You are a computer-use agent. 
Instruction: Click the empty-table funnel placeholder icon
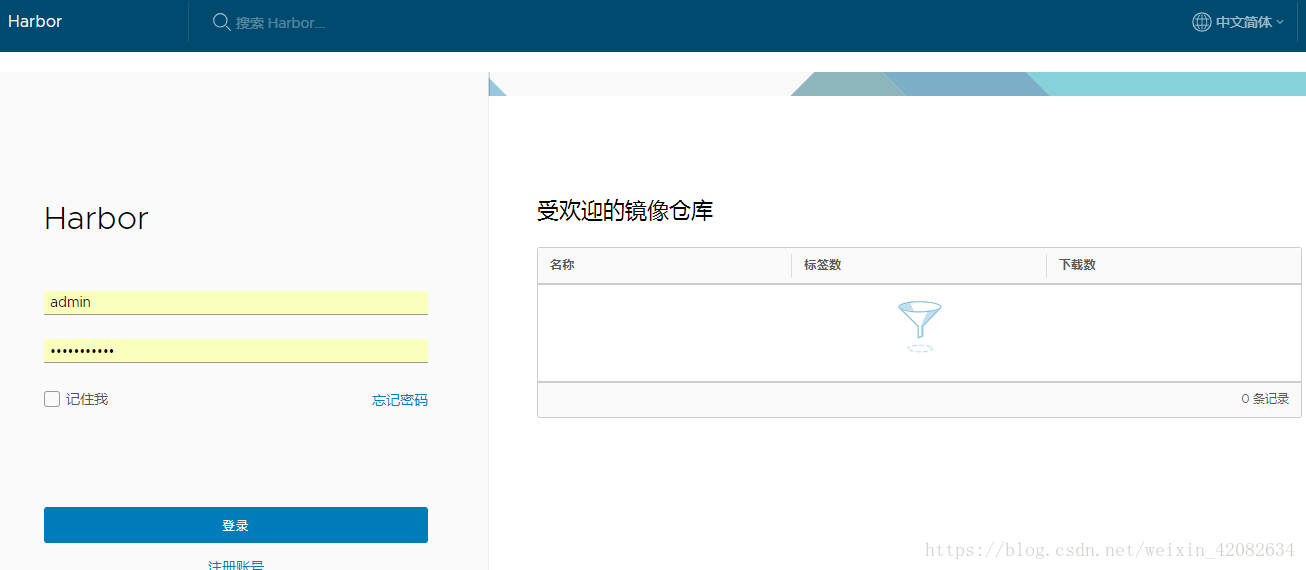(920, 326)
